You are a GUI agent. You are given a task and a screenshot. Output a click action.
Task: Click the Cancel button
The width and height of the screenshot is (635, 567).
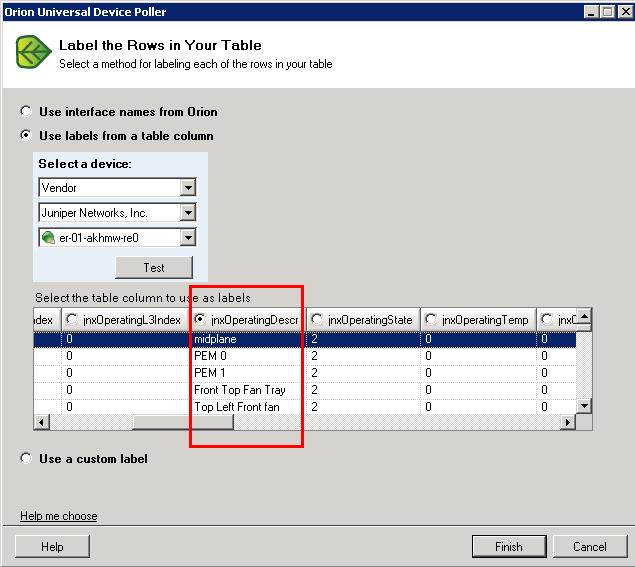(x=590, y=547)
